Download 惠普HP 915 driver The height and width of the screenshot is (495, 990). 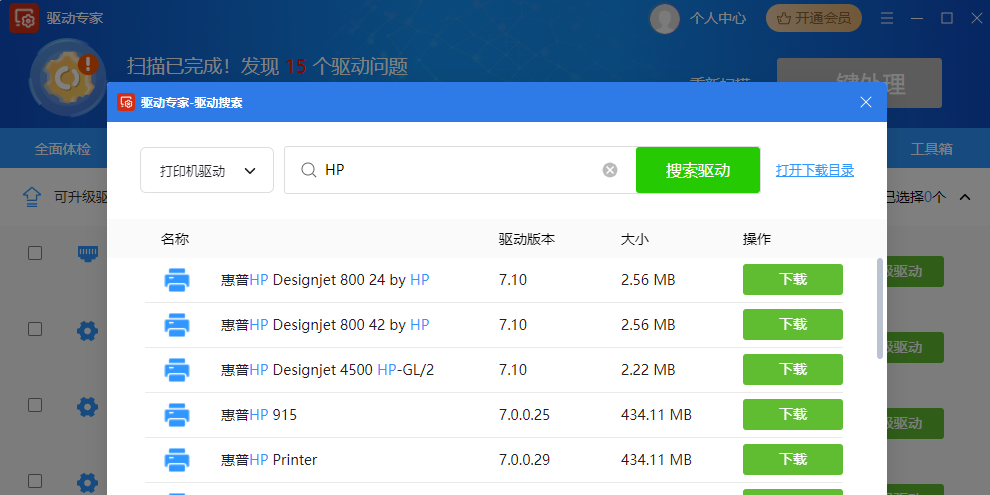point(793,414)
